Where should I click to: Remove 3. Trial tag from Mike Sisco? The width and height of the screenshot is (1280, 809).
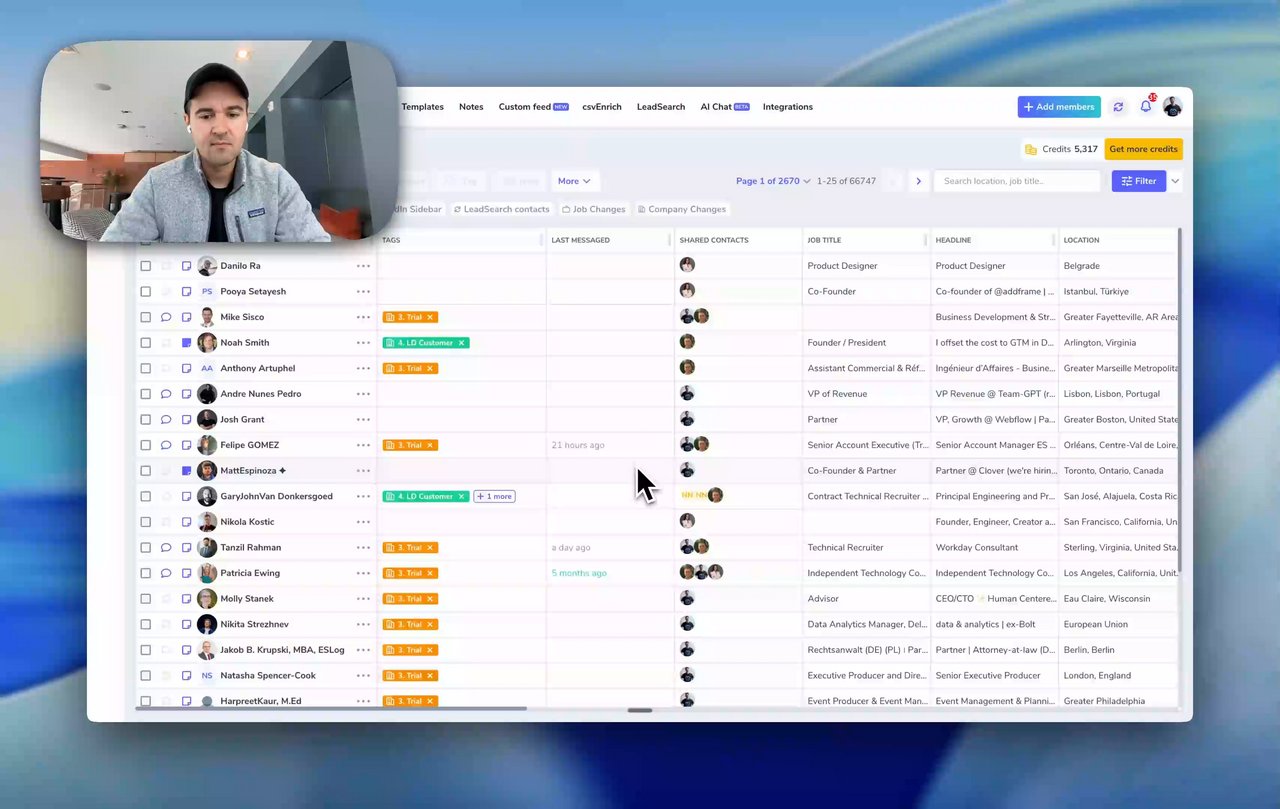tap(430, 317)
